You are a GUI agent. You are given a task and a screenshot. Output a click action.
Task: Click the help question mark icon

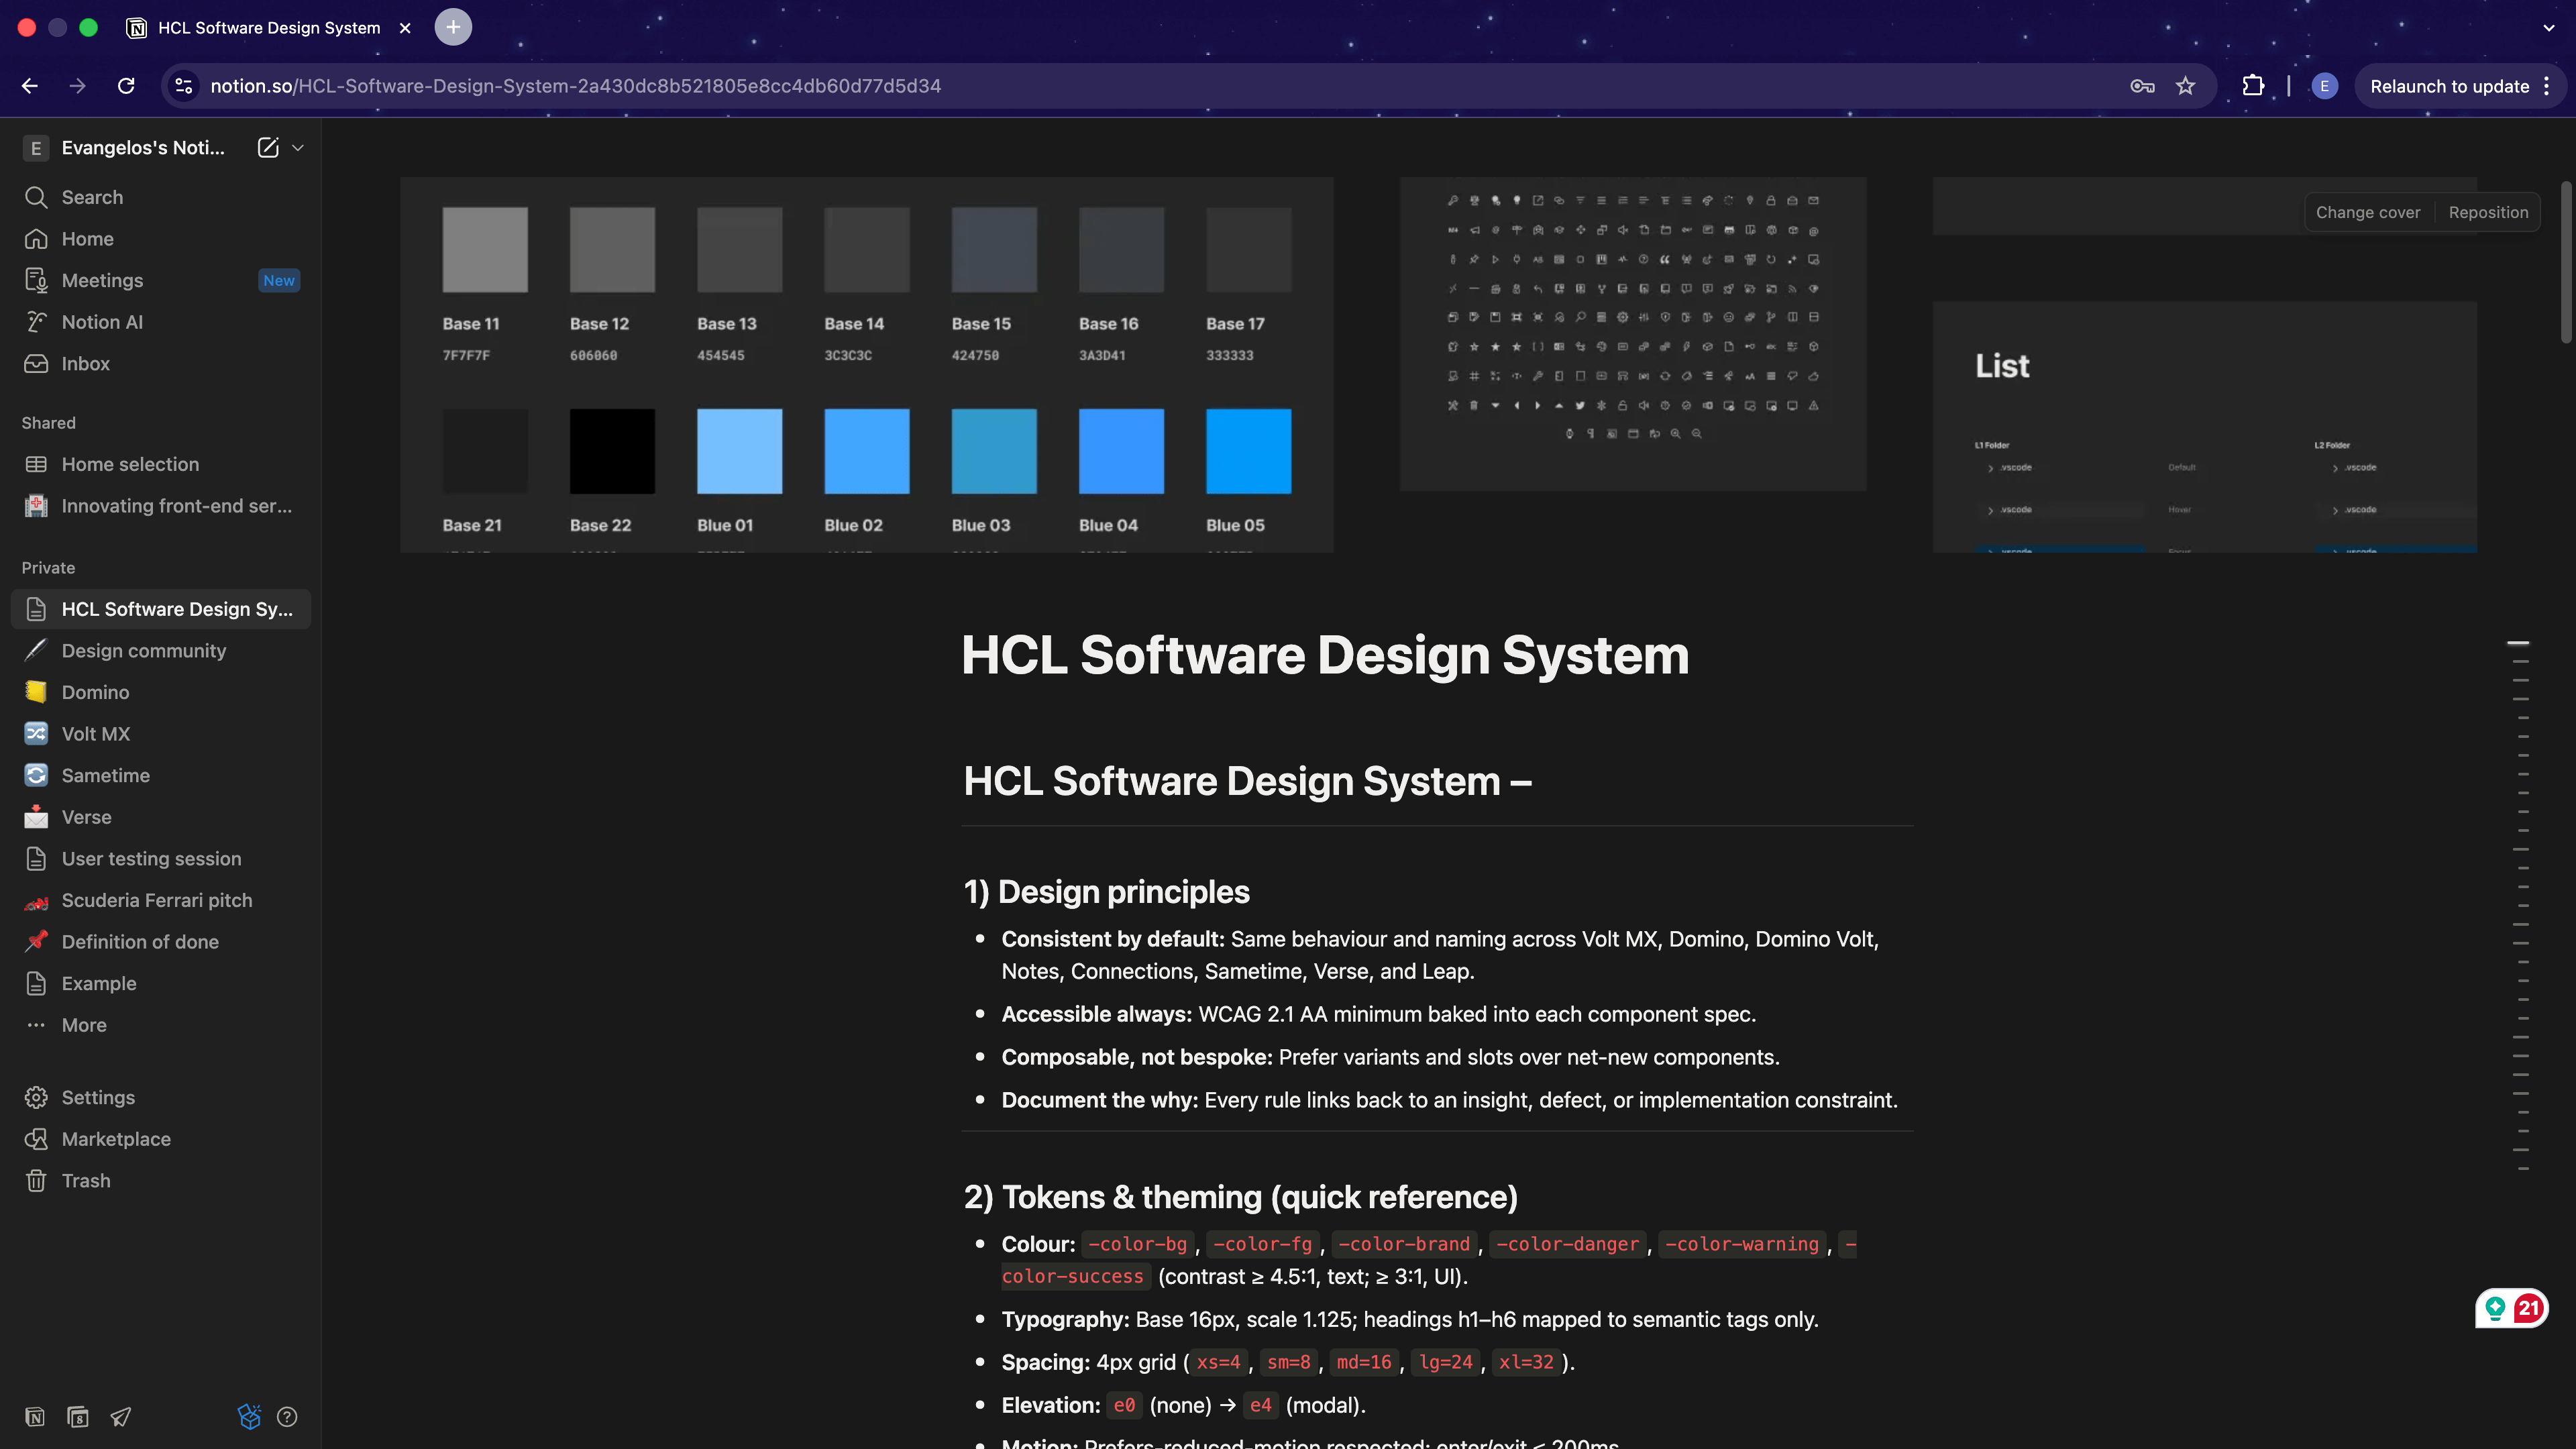[x=287, y=1416]
